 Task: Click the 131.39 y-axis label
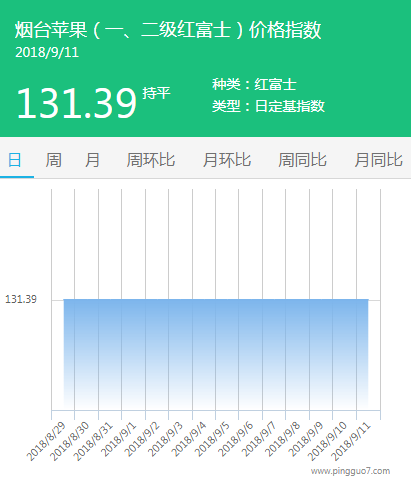(21, 299)
